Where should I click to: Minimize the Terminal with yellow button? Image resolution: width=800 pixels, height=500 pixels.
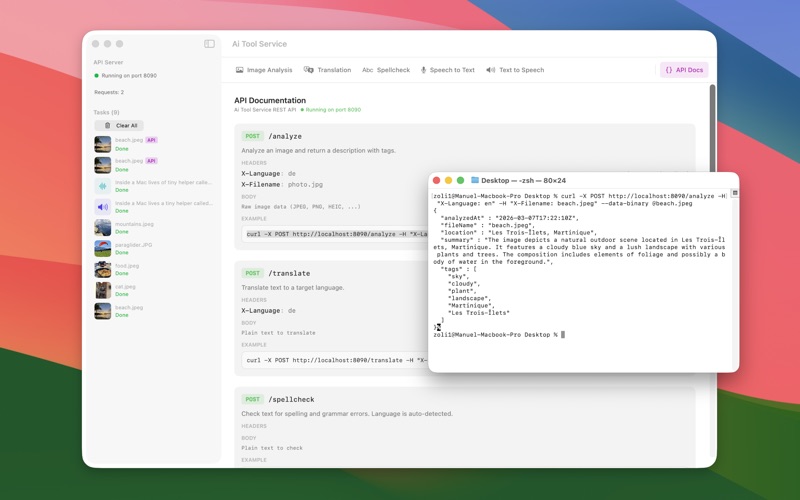pos(448,180)
